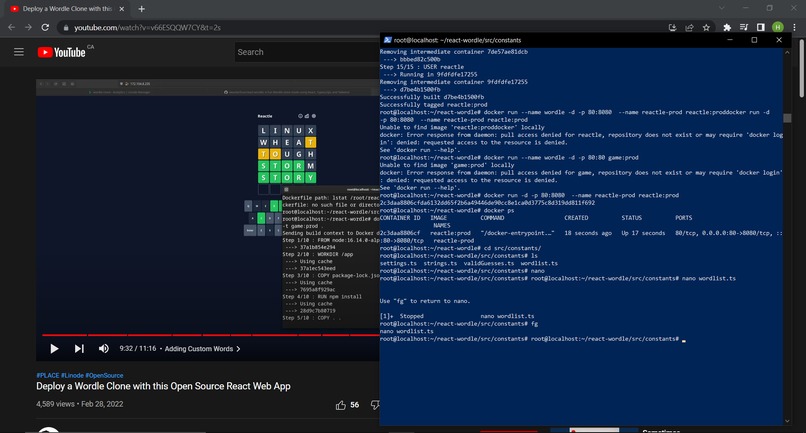Open the #PLACE hashtag link
This screenshot has height=433, width=806.
point(48,375)
